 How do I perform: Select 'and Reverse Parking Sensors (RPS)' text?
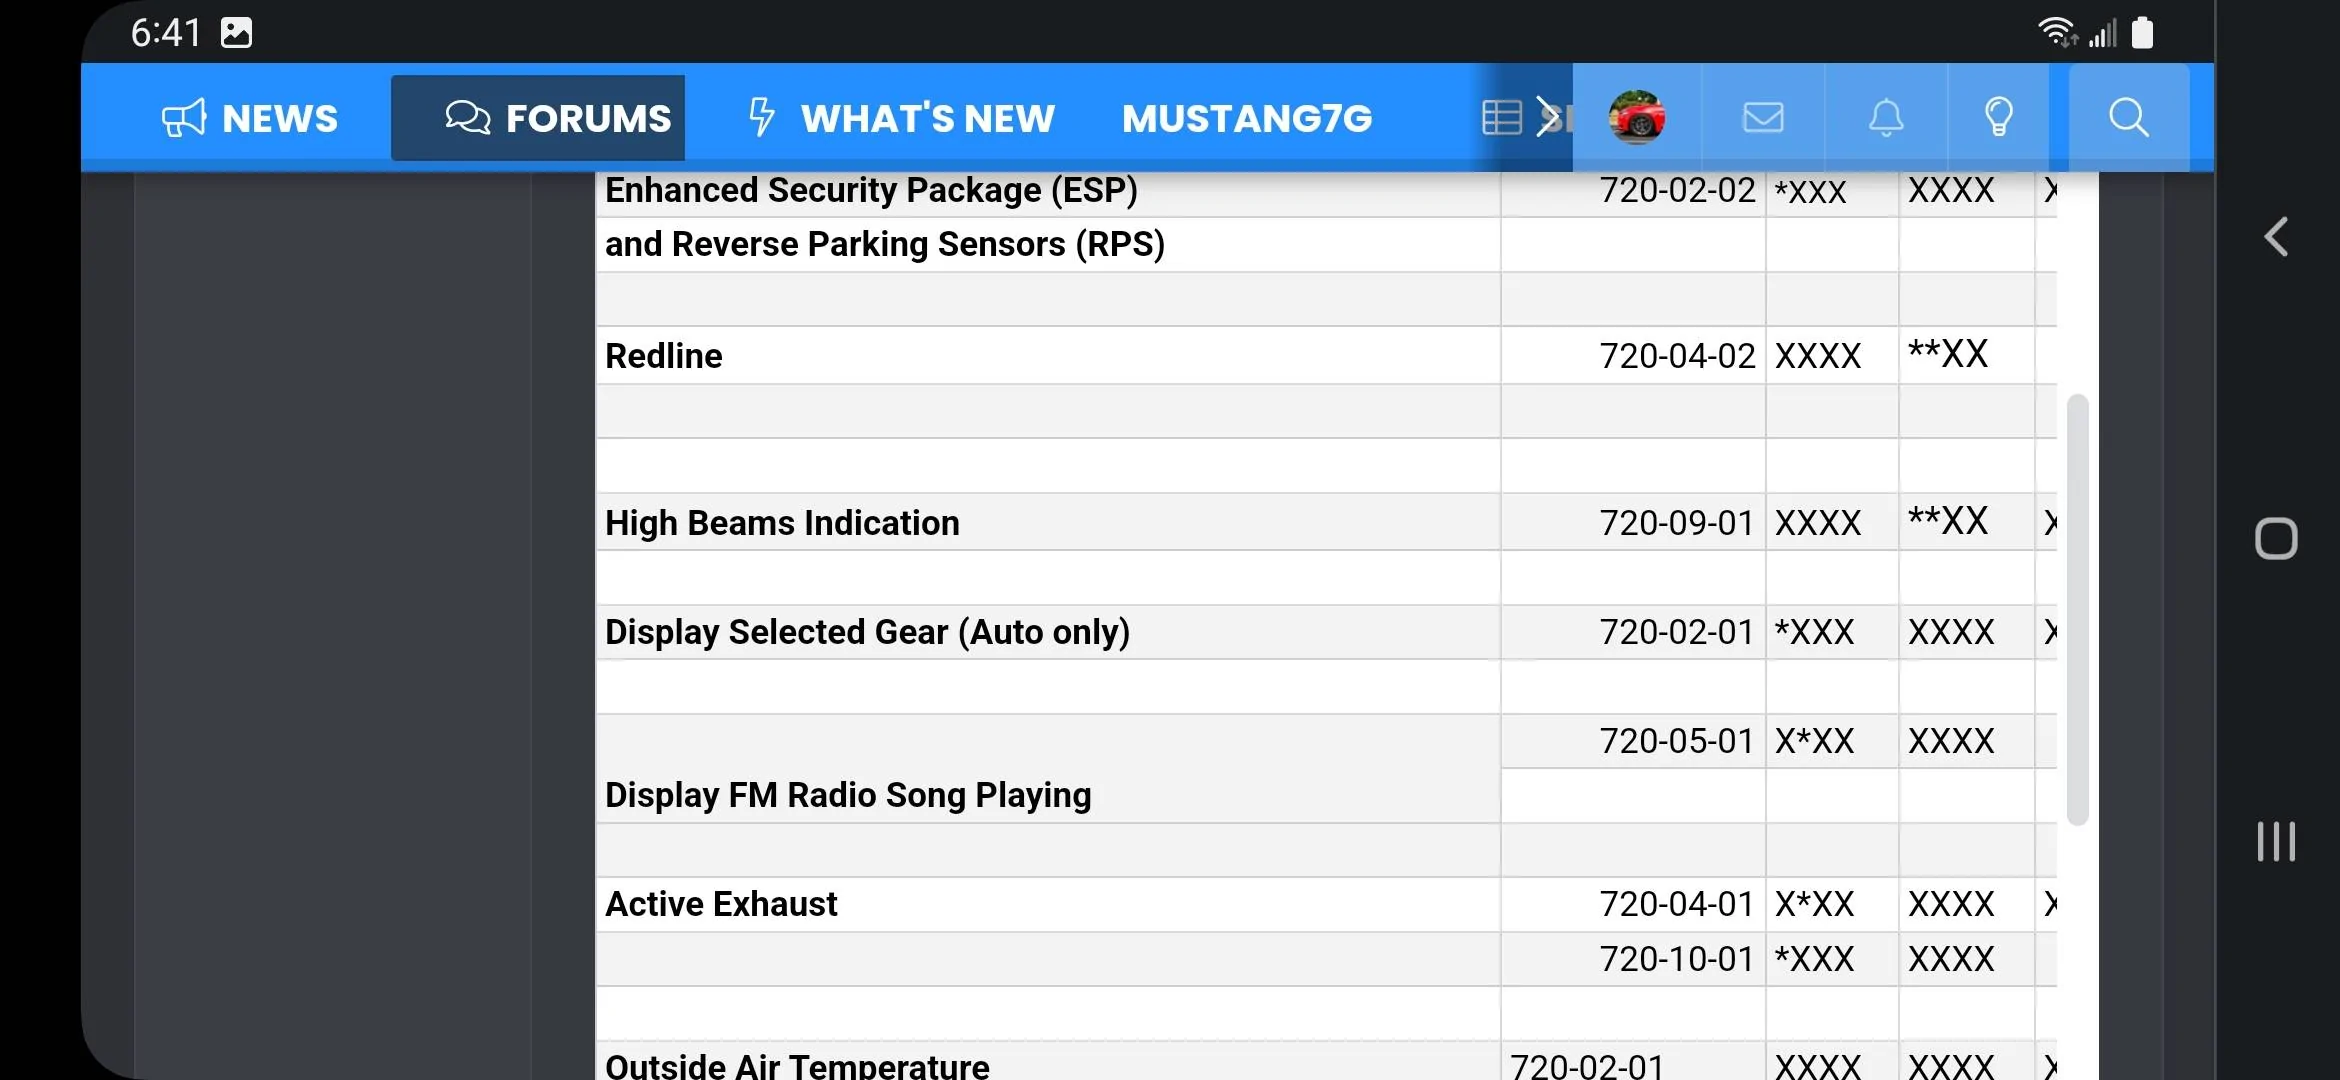click(x=885, y=244)
